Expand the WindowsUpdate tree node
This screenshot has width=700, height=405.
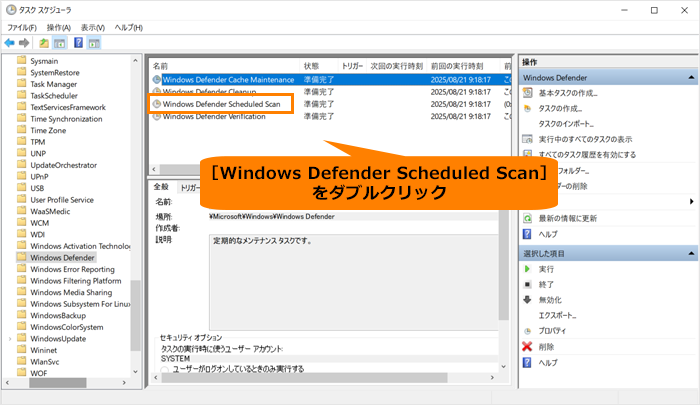(10, 339)
